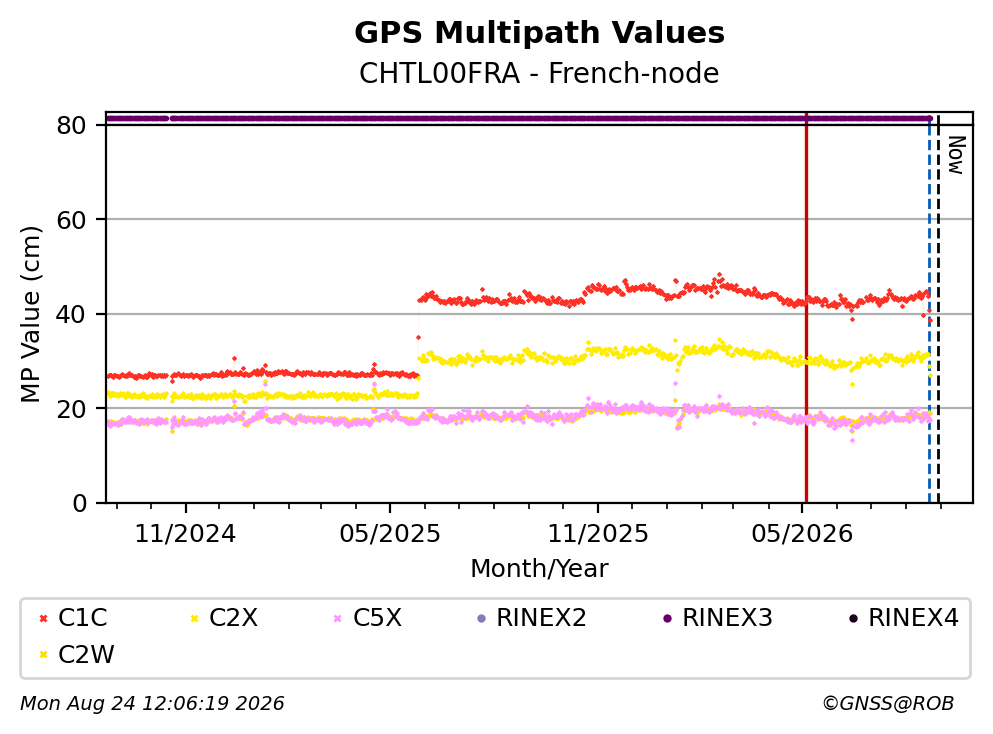This screenshot has width=993, height=734.
Task: Click the solid red vertical line
Action: pyautogui.click(x=806, y=308)
